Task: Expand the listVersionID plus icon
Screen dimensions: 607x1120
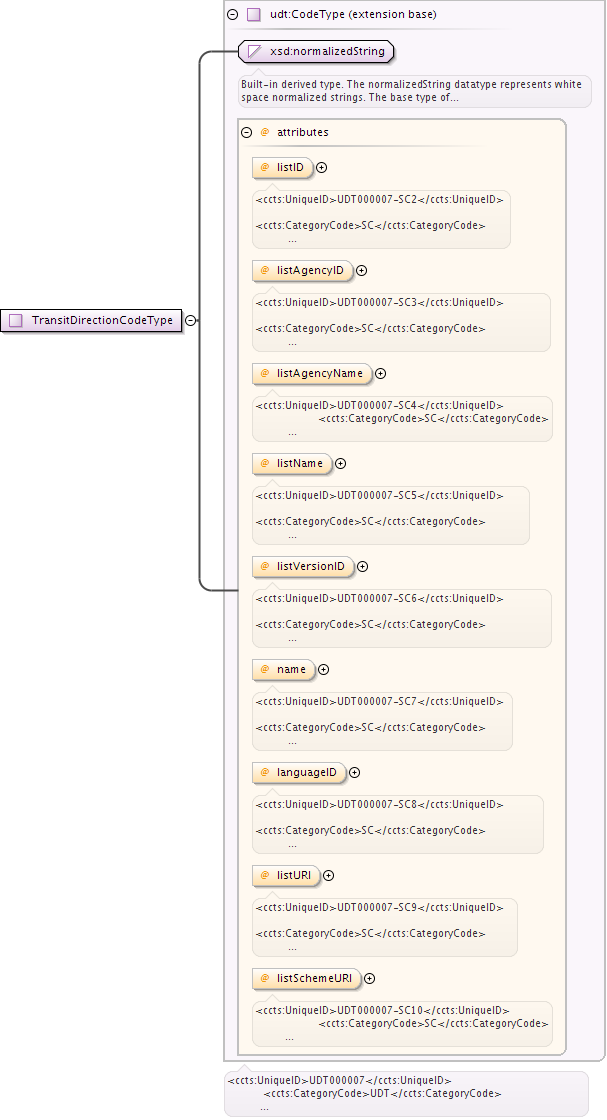Action: tap(362, 567)
